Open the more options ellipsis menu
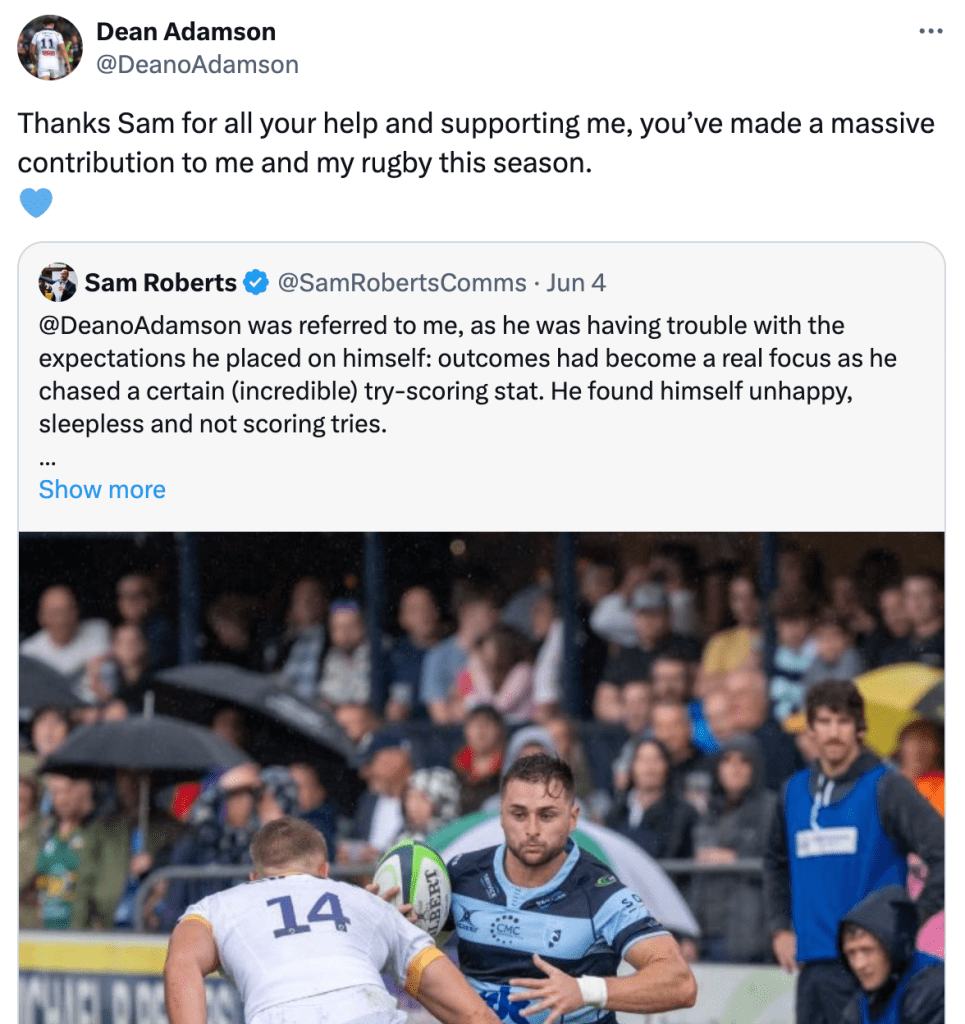The image size is (965, 1024). point(930,31)
